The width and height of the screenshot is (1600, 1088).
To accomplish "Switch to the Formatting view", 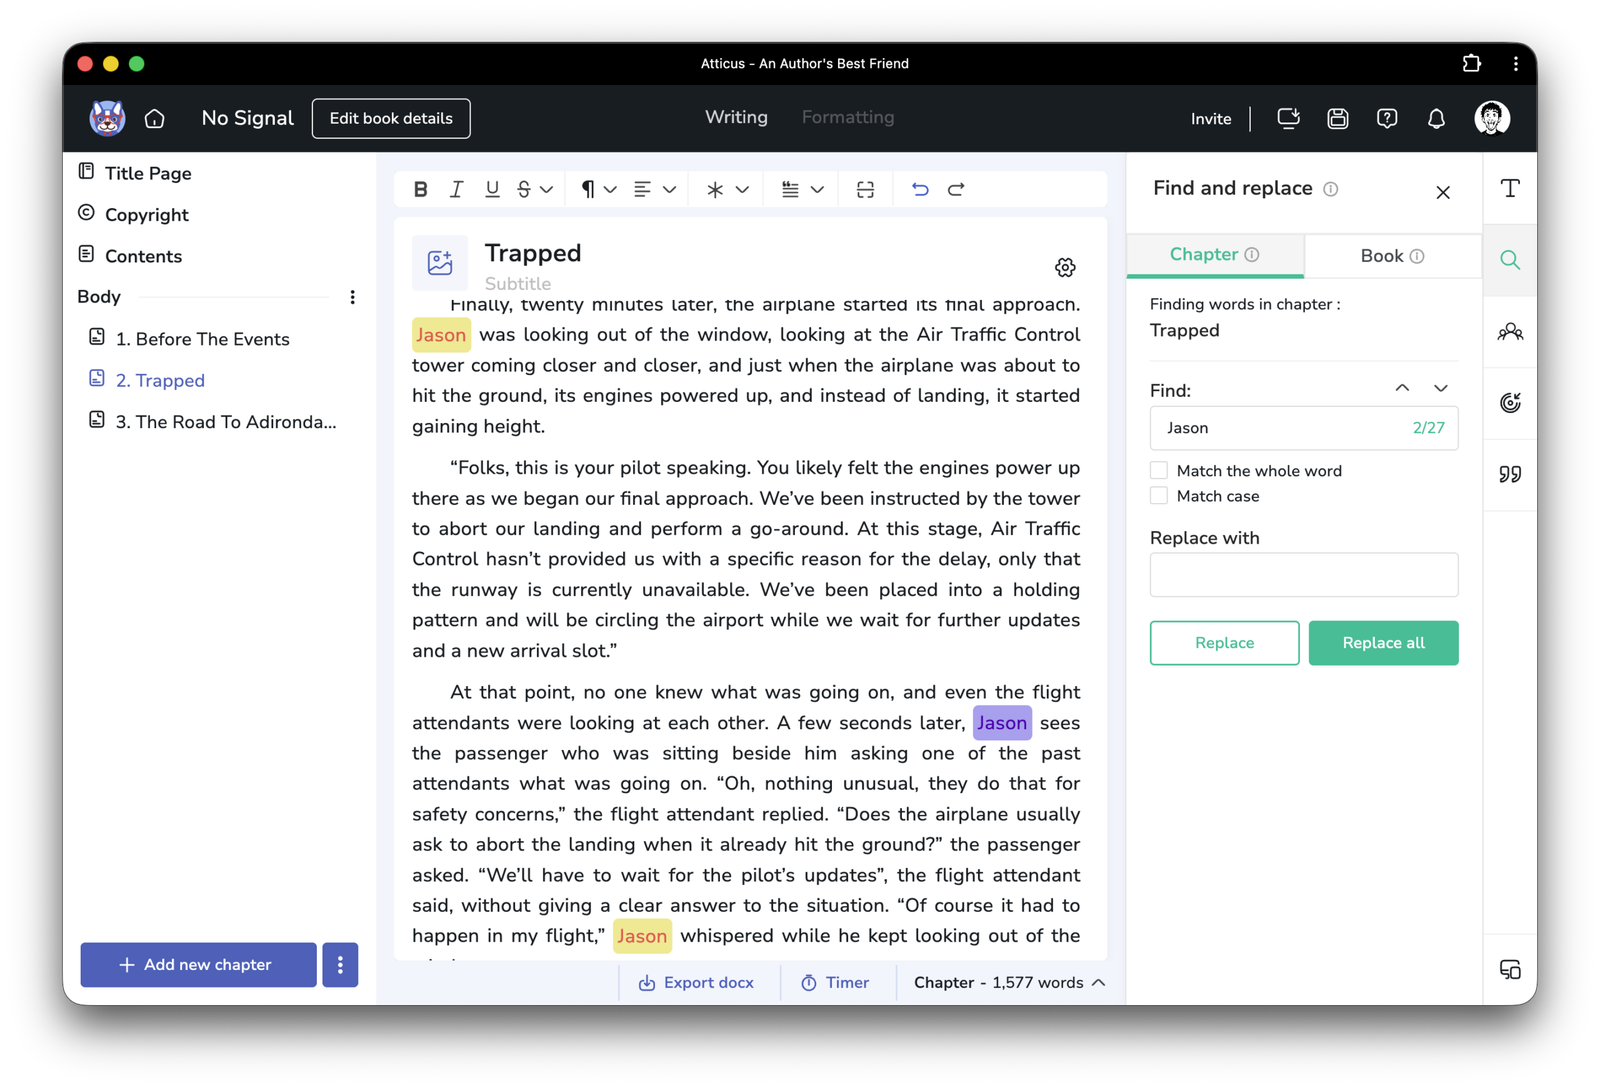I will coord(847,117).
